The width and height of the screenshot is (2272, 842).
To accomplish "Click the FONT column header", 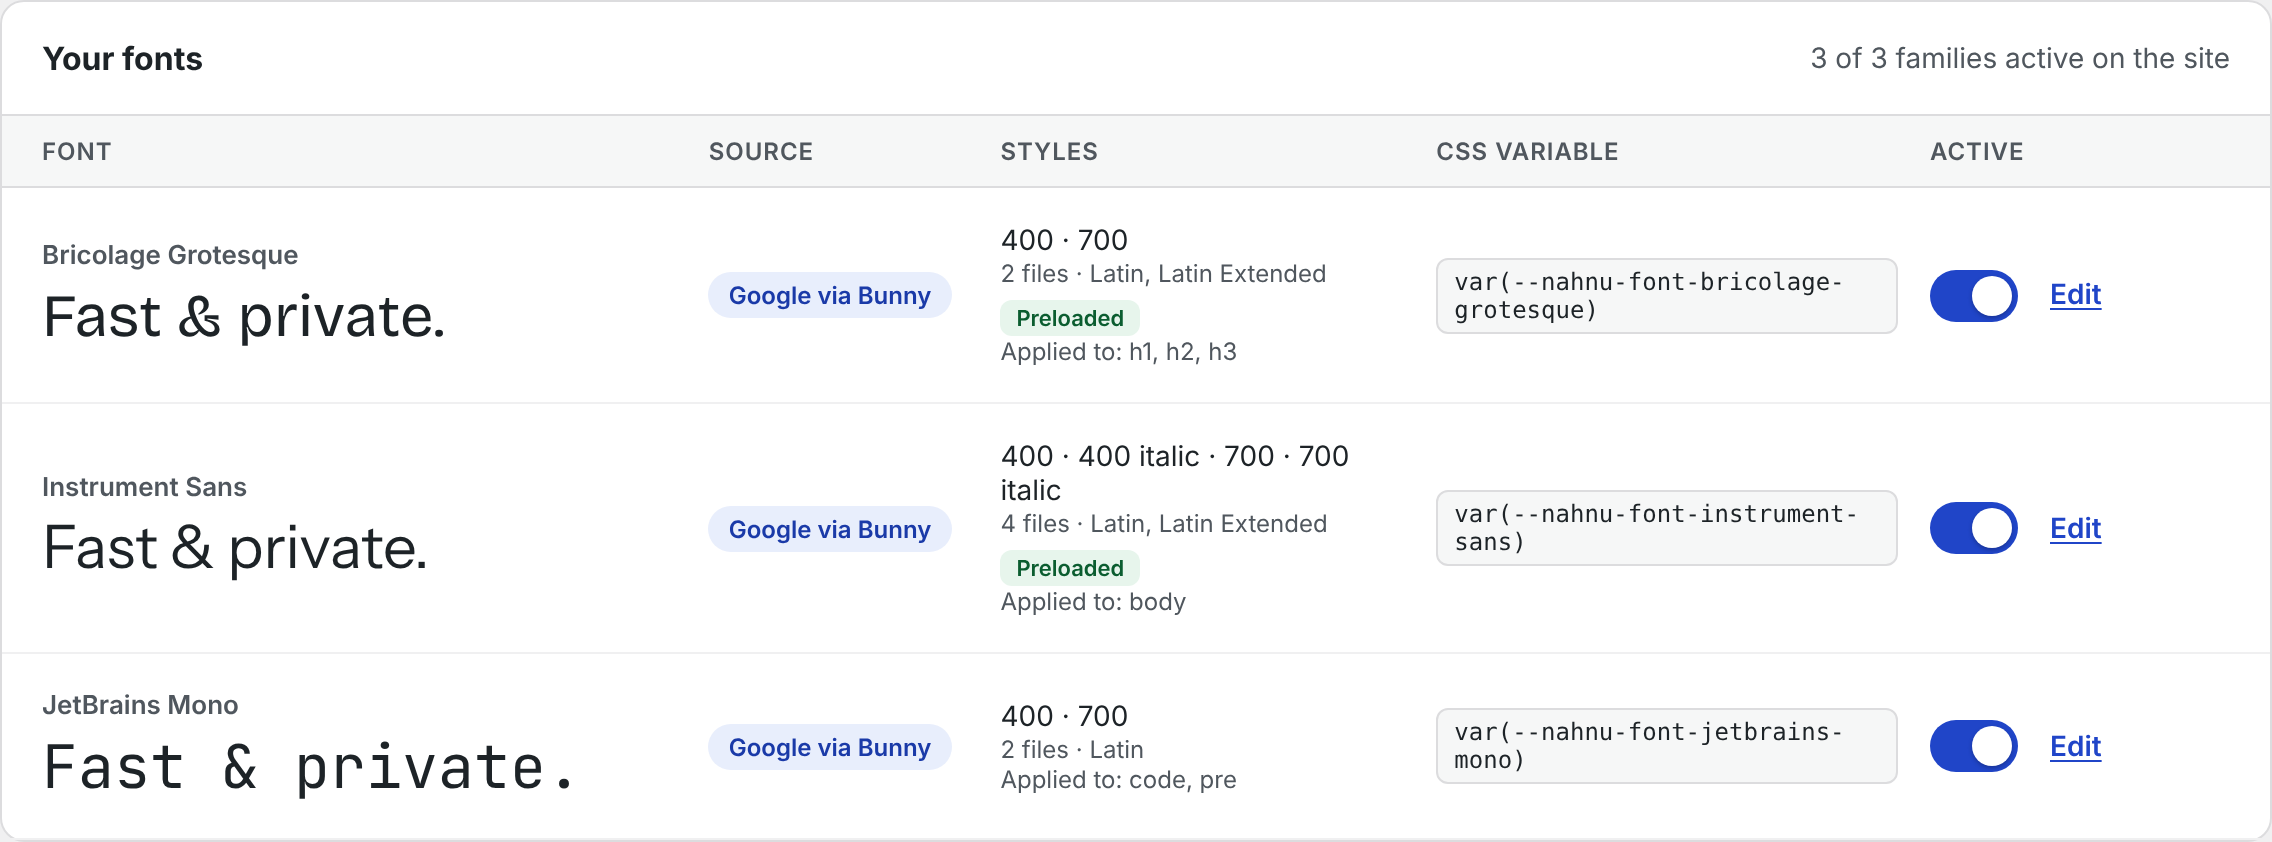I will (x=77, y=152).
